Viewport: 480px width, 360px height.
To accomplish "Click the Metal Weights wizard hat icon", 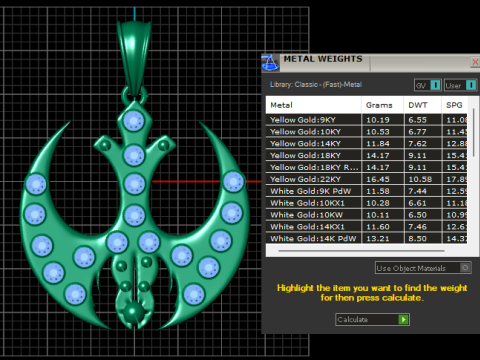I will tap(270, 62).
